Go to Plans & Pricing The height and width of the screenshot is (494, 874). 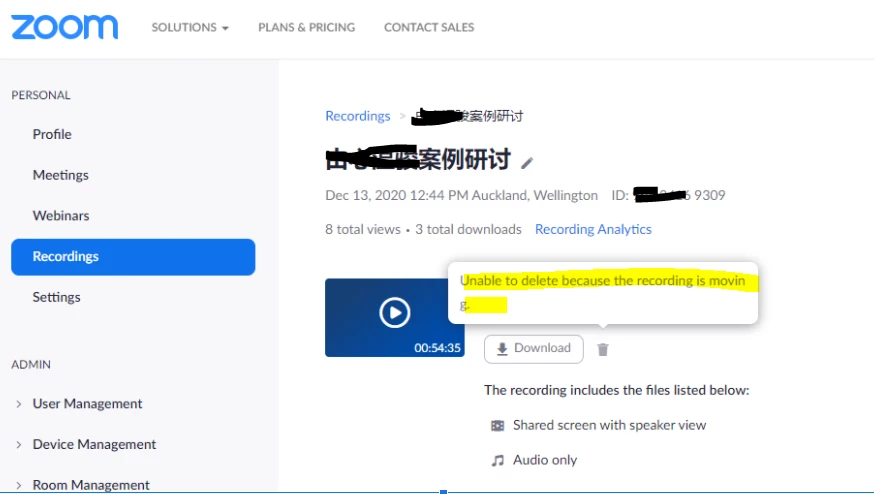[x=306, y=27]
